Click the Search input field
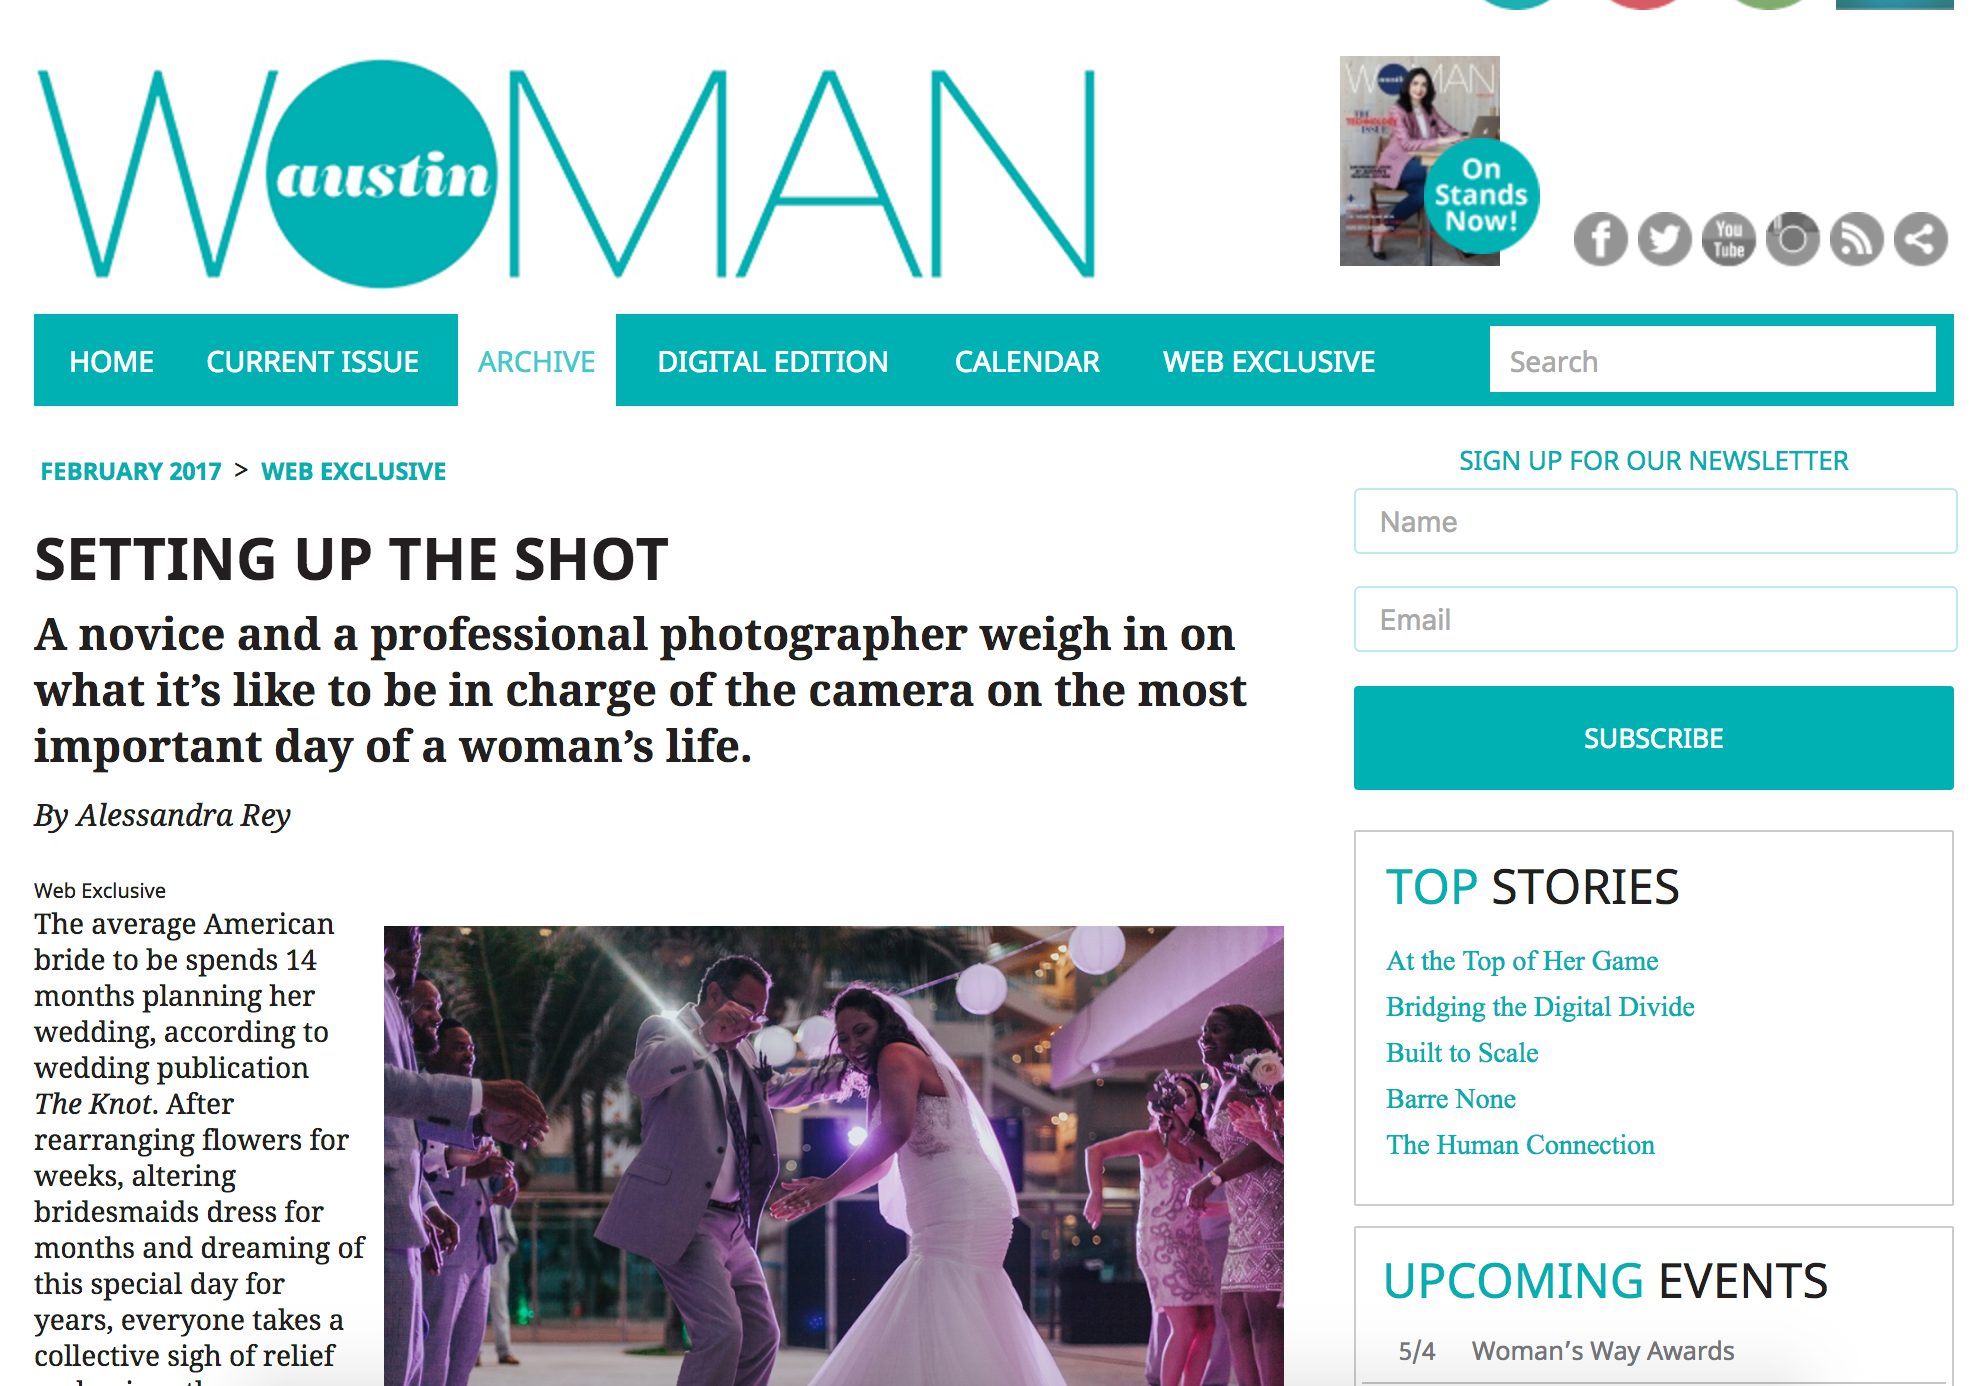 click(x=1712, y=360)
